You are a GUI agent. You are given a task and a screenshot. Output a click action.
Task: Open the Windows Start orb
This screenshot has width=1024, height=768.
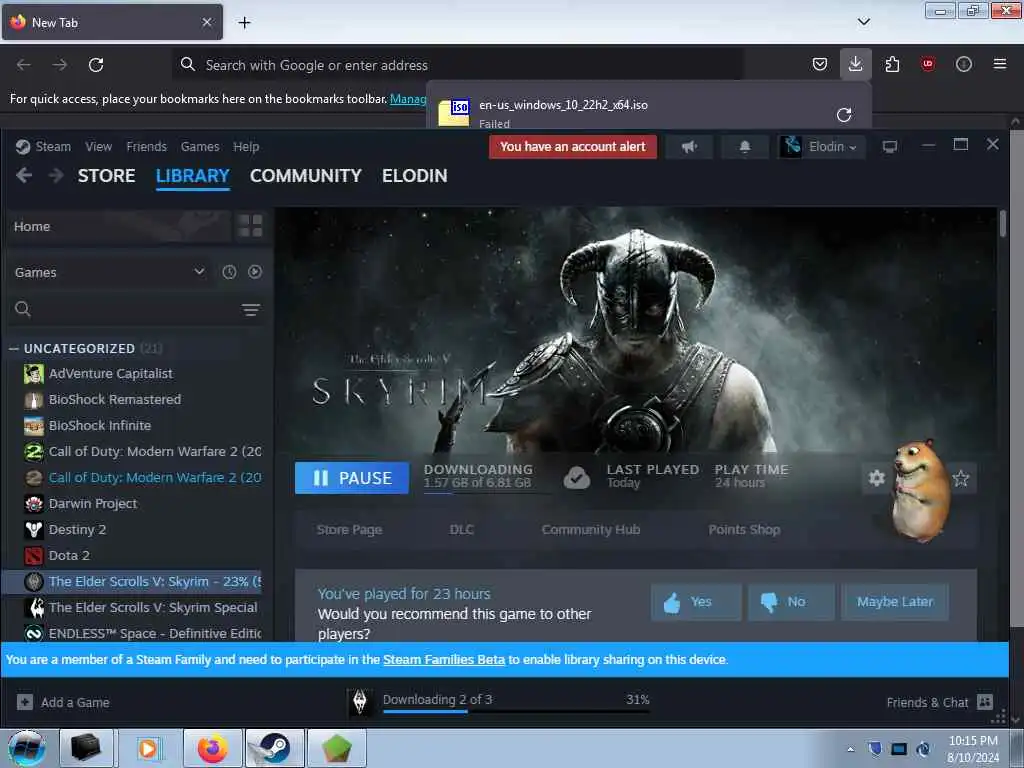click(27, 748)
